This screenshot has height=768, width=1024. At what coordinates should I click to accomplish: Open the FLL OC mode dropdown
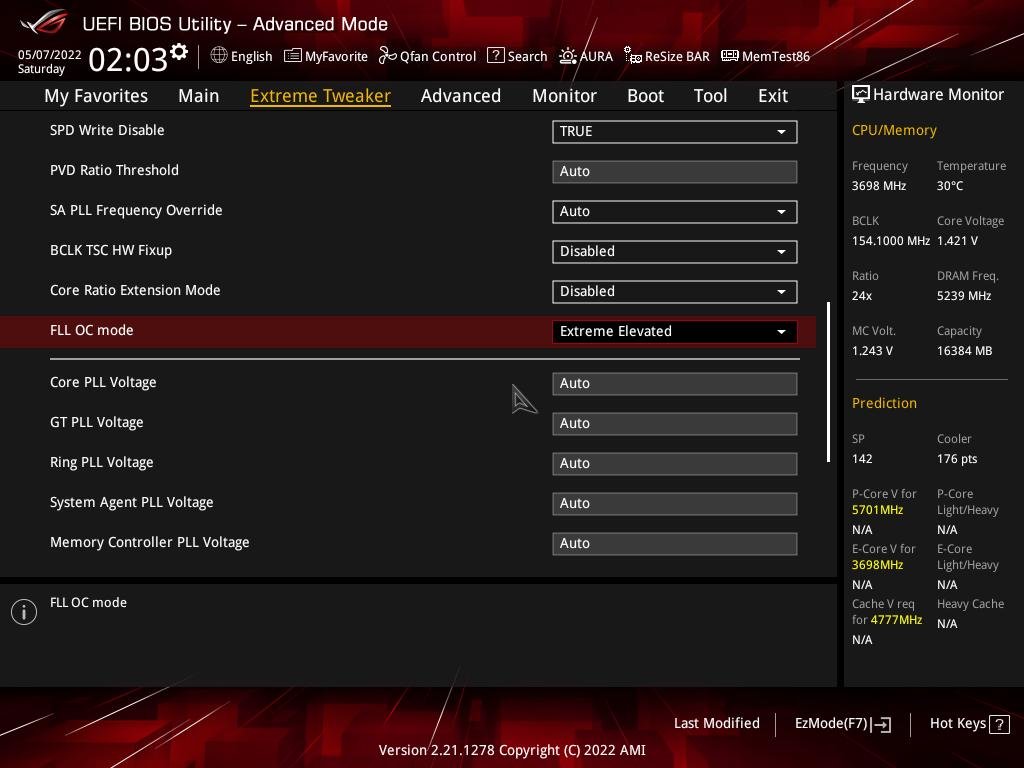(674, 331)
